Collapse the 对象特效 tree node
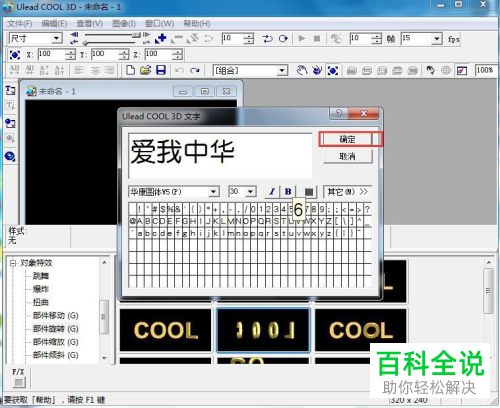This screenshot has height=408, width=500. (13, 263)
